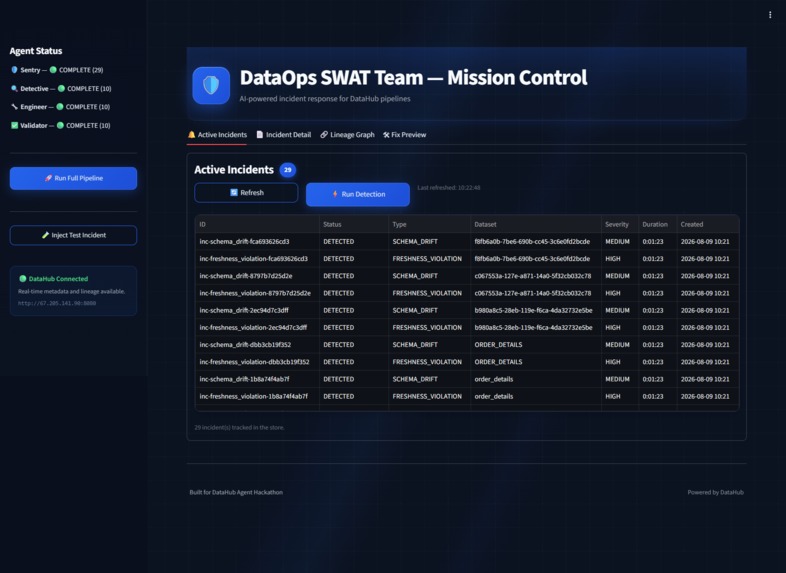786x573 pixels.
Task: Click the Detective magnifier icon
Action: click(15, 88)
